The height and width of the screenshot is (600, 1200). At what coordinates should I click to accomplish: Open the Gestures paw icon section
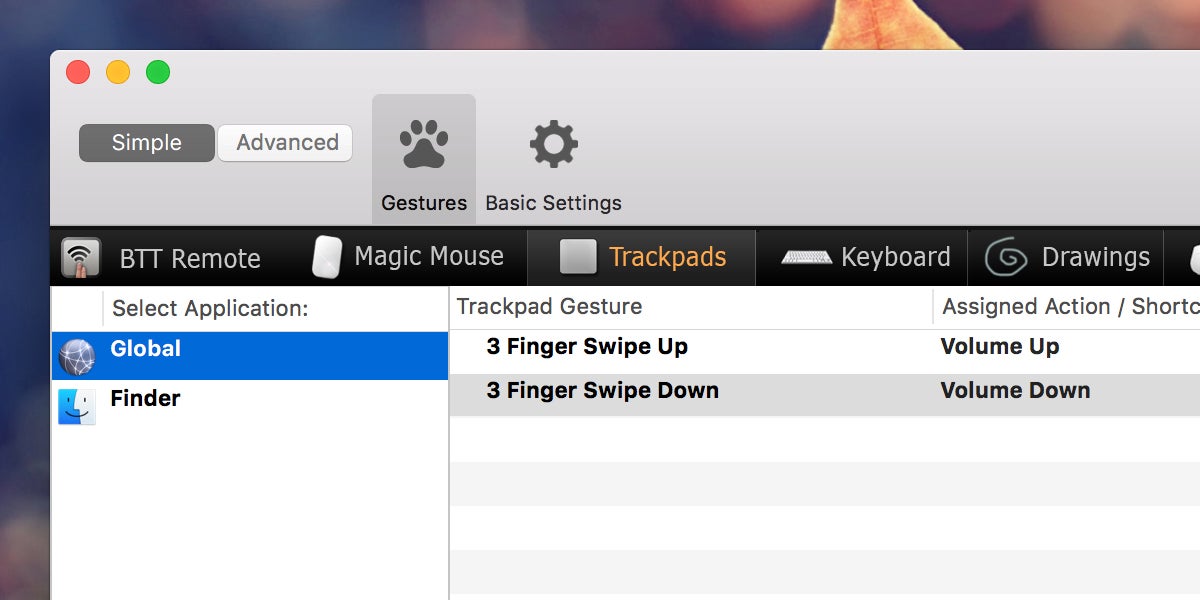424,146
